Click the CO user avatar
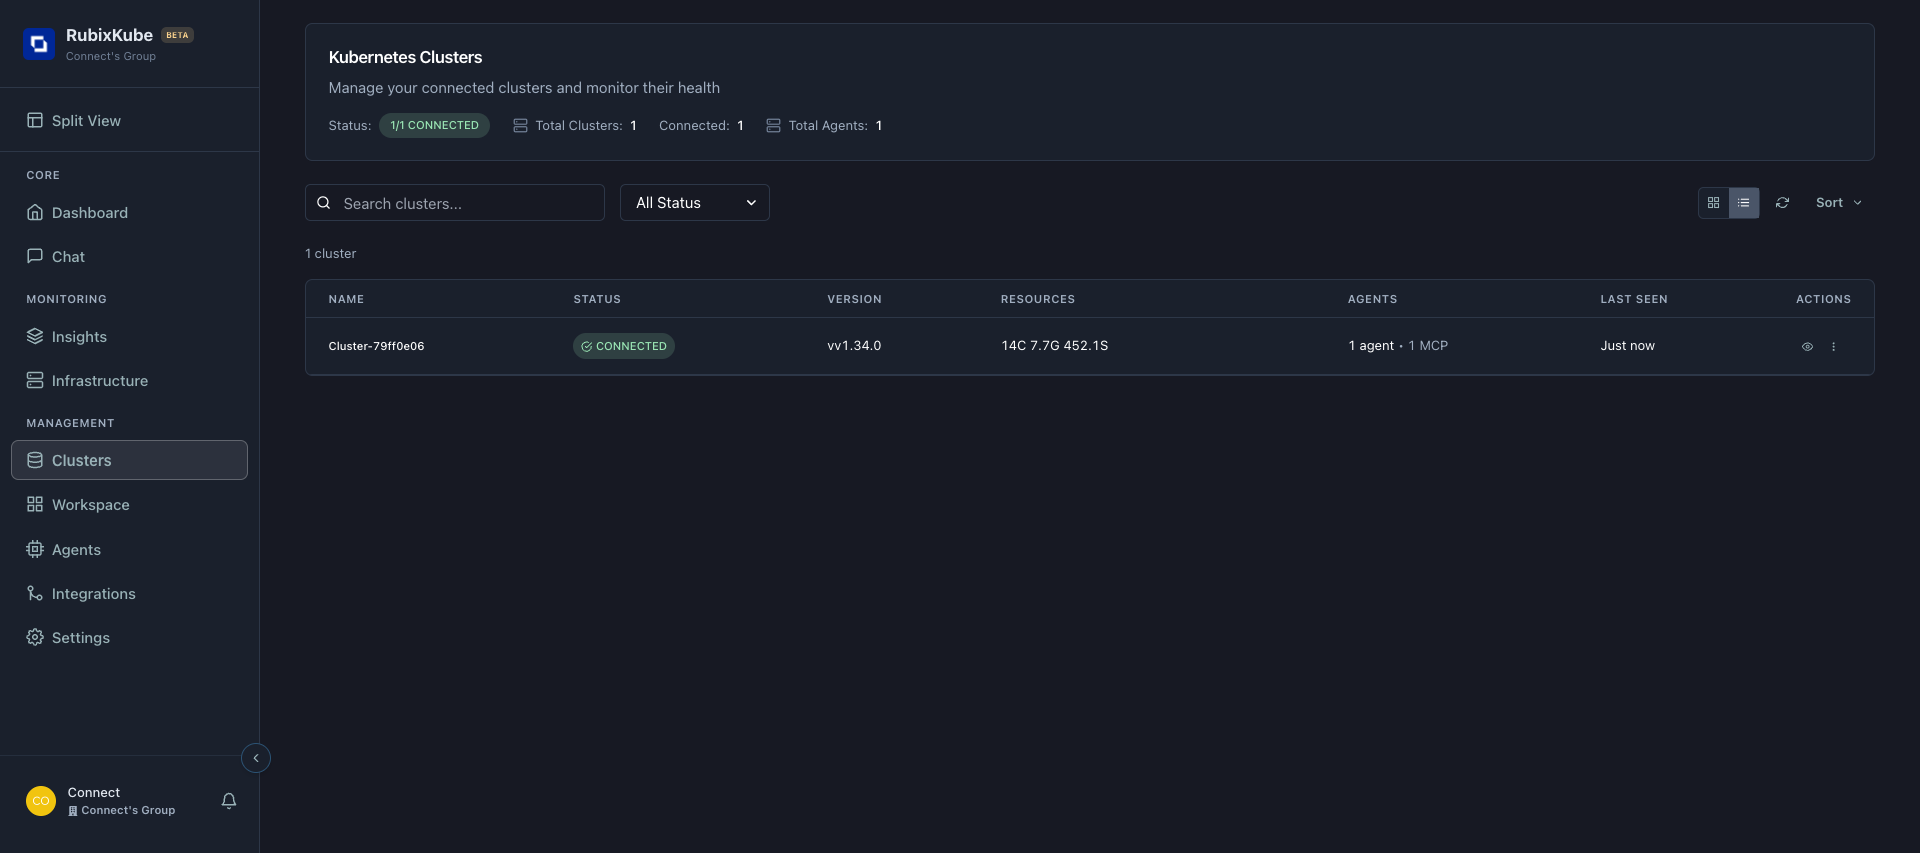This screenshot has width=1920, height=853. click(x=41, y=801)
